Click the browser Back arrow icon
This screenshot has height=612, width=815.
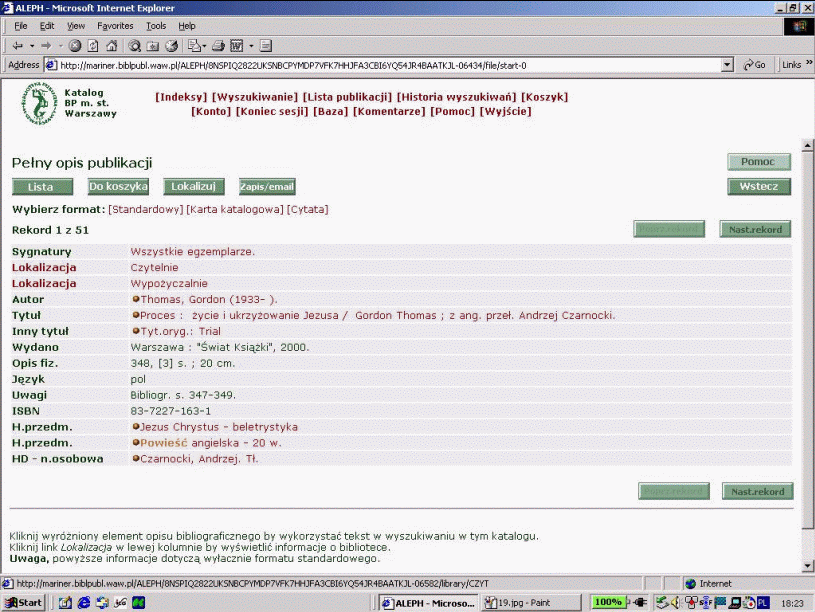coord(17,45)
